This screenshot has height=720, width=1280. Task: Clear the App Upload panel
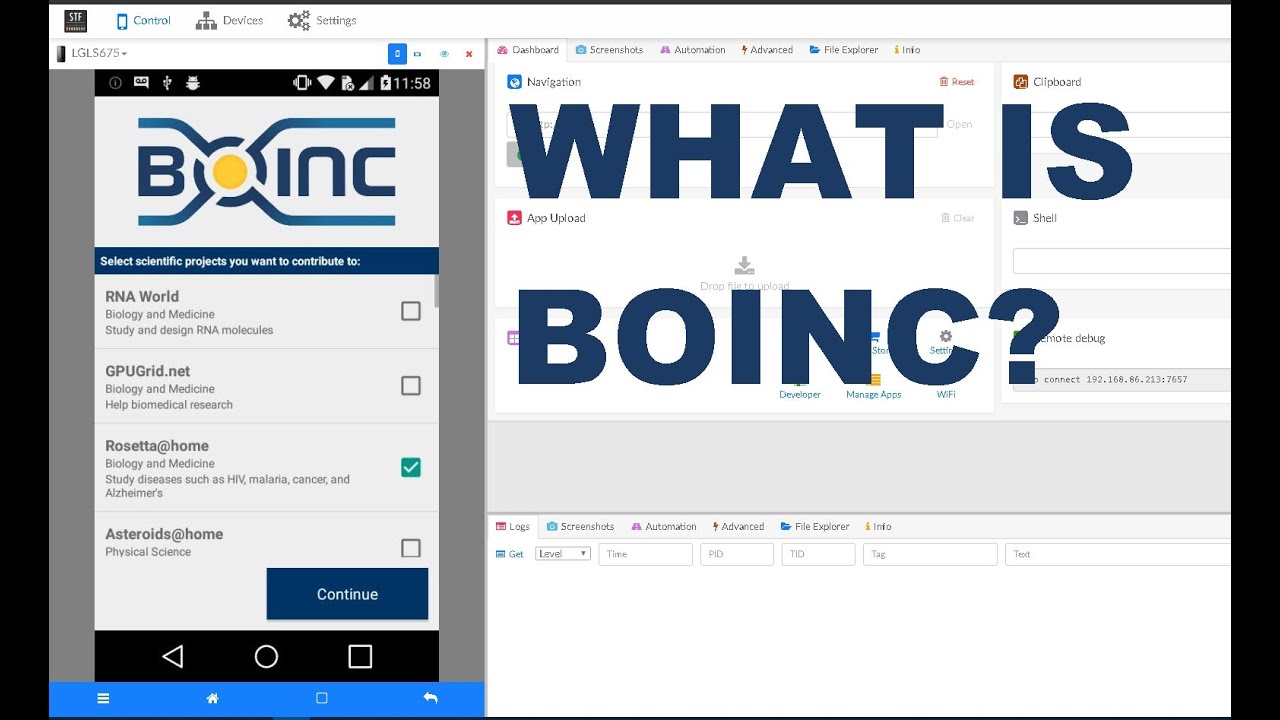tap(957, 218)
